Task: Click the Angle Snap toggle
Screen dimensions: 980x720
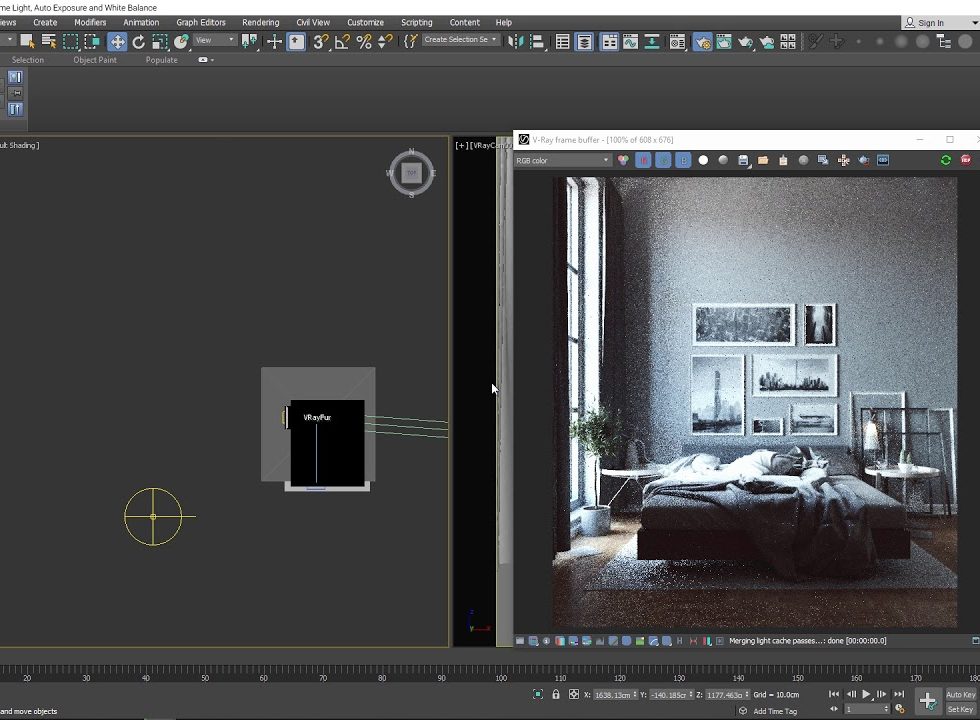Action: pos(342,41)
